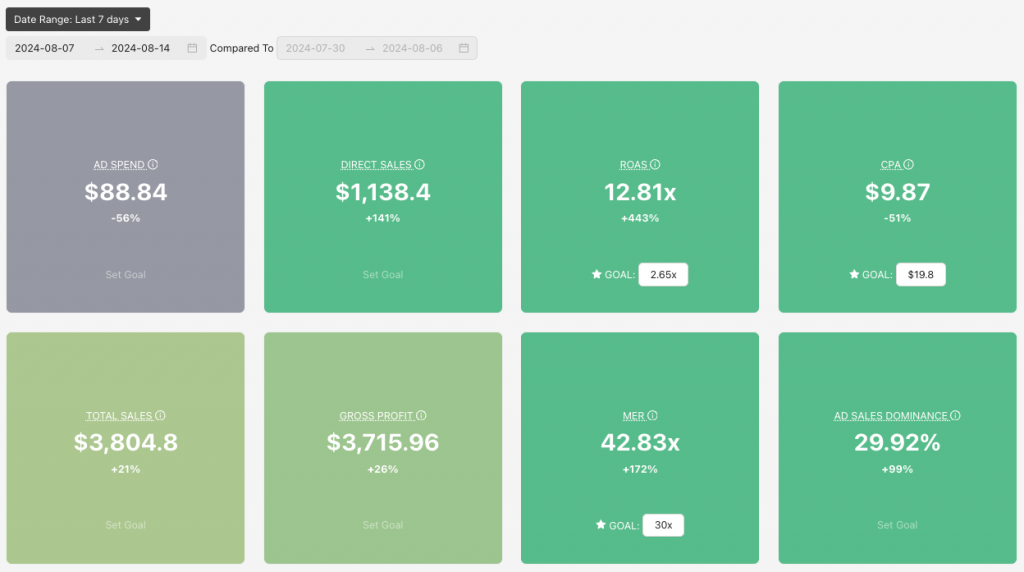Click Set Goal under GROSS PROFIT
The height and width of the screenshot is (572, 1024).
pos(383,525)
